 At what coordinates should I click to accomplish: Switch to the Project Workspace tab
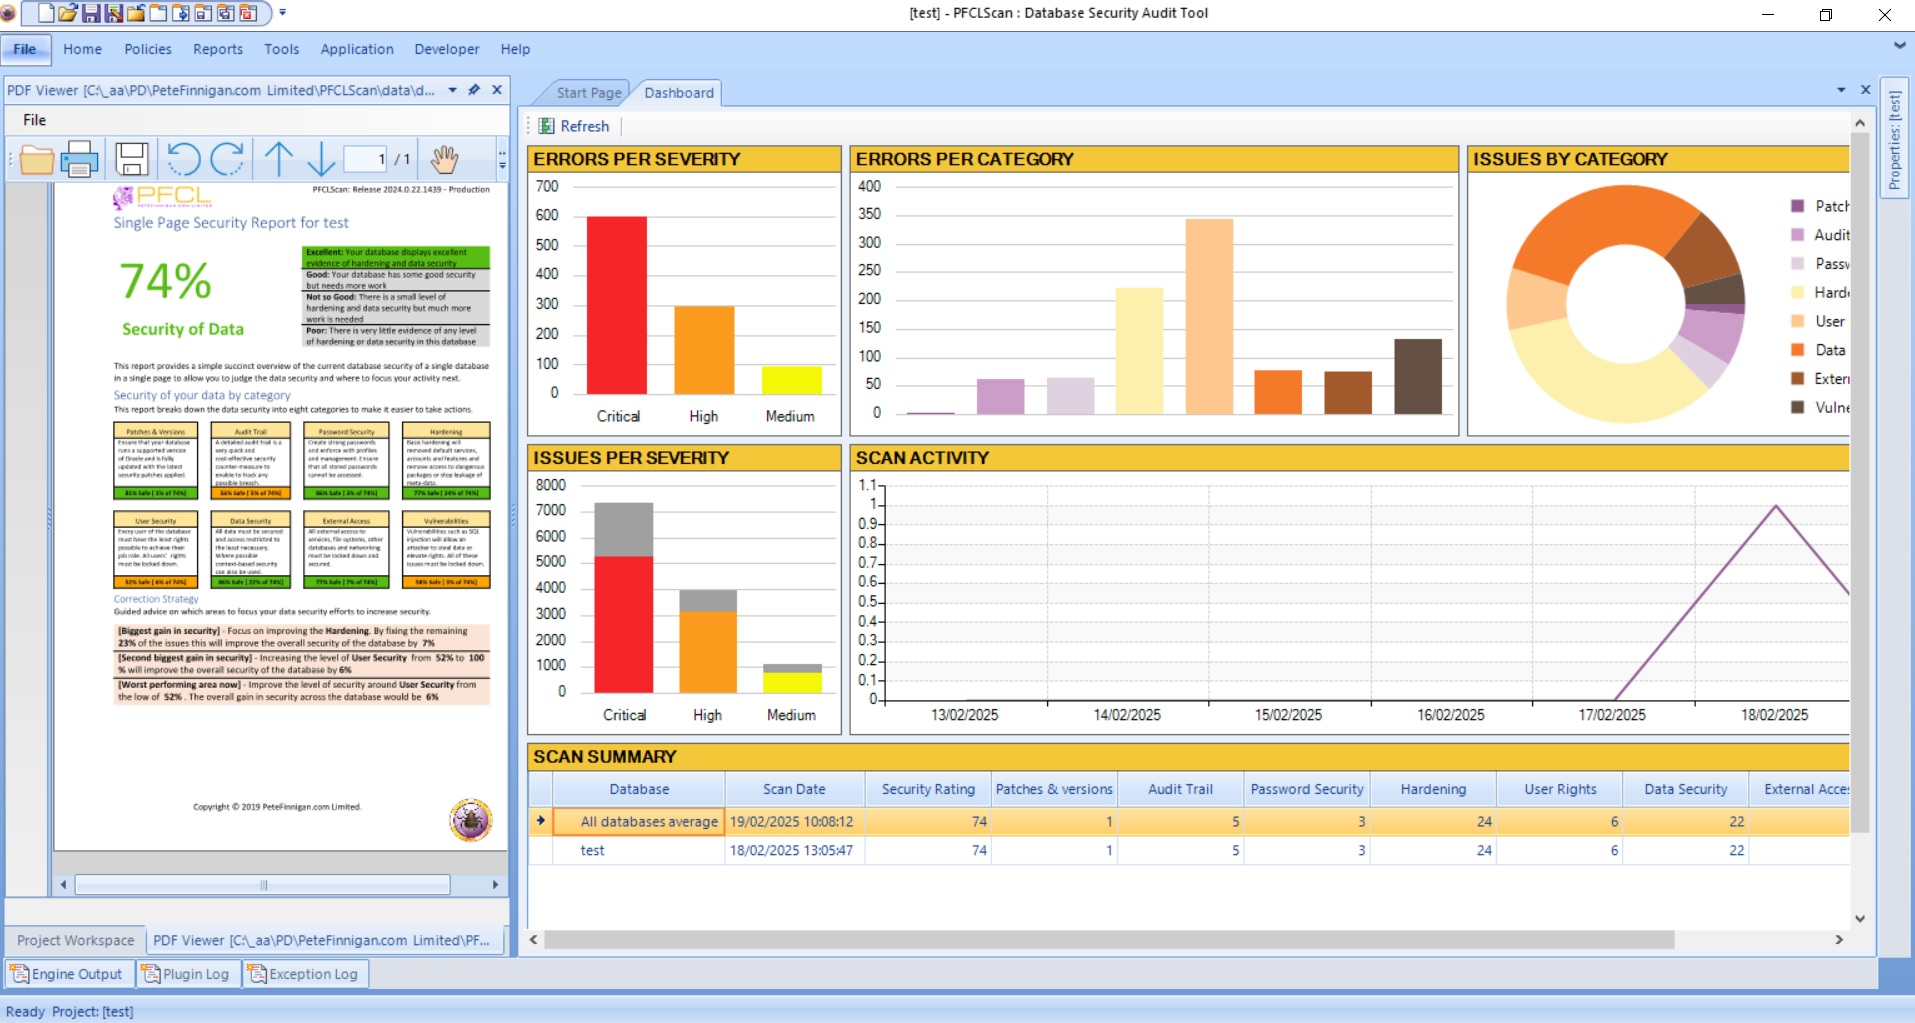pyautogui.click(x=75, y=941)
